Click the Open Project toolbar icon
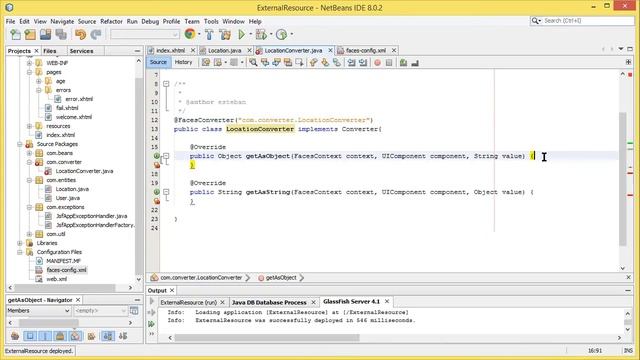 (45, 35)
